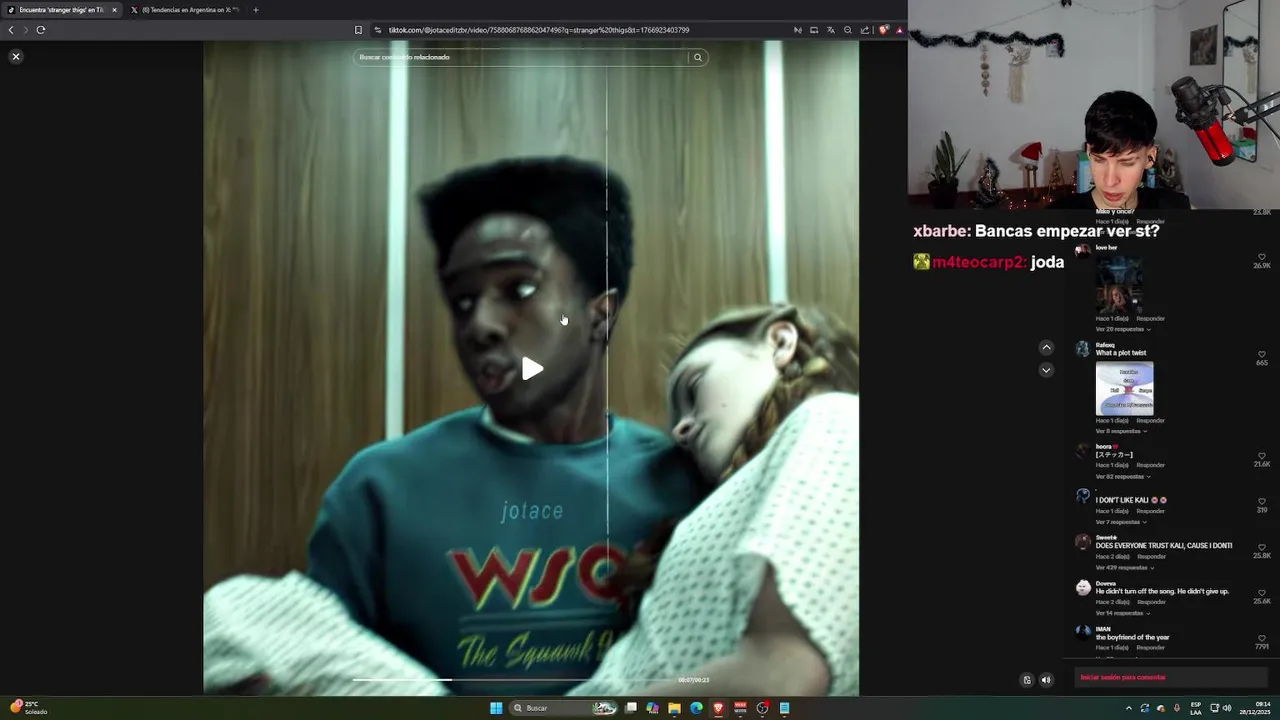Expand 'Ver 20 respuestas' replies
The image size is (1280, 720).
[1122, 329]
